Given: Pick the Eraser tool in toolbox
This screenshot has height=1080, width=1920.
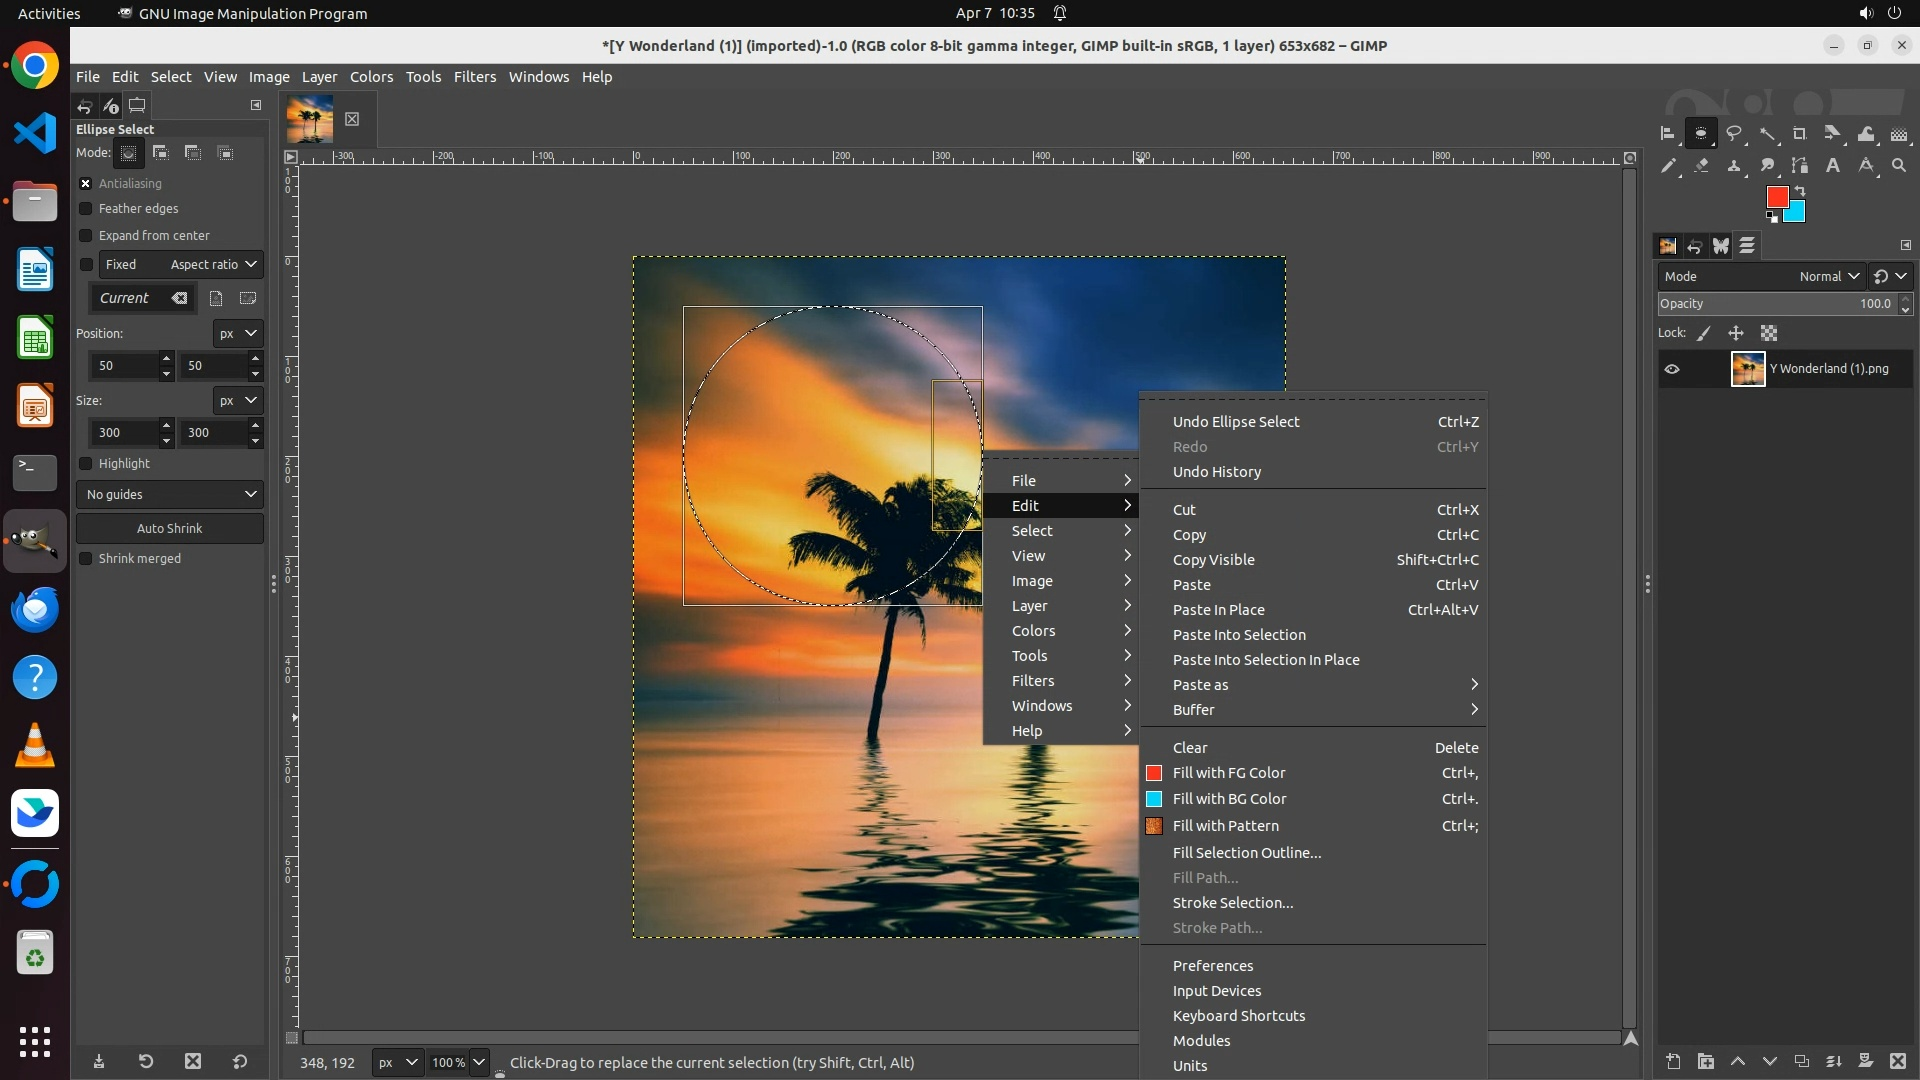Looking at the screenshot, I should click(1701, 166).
